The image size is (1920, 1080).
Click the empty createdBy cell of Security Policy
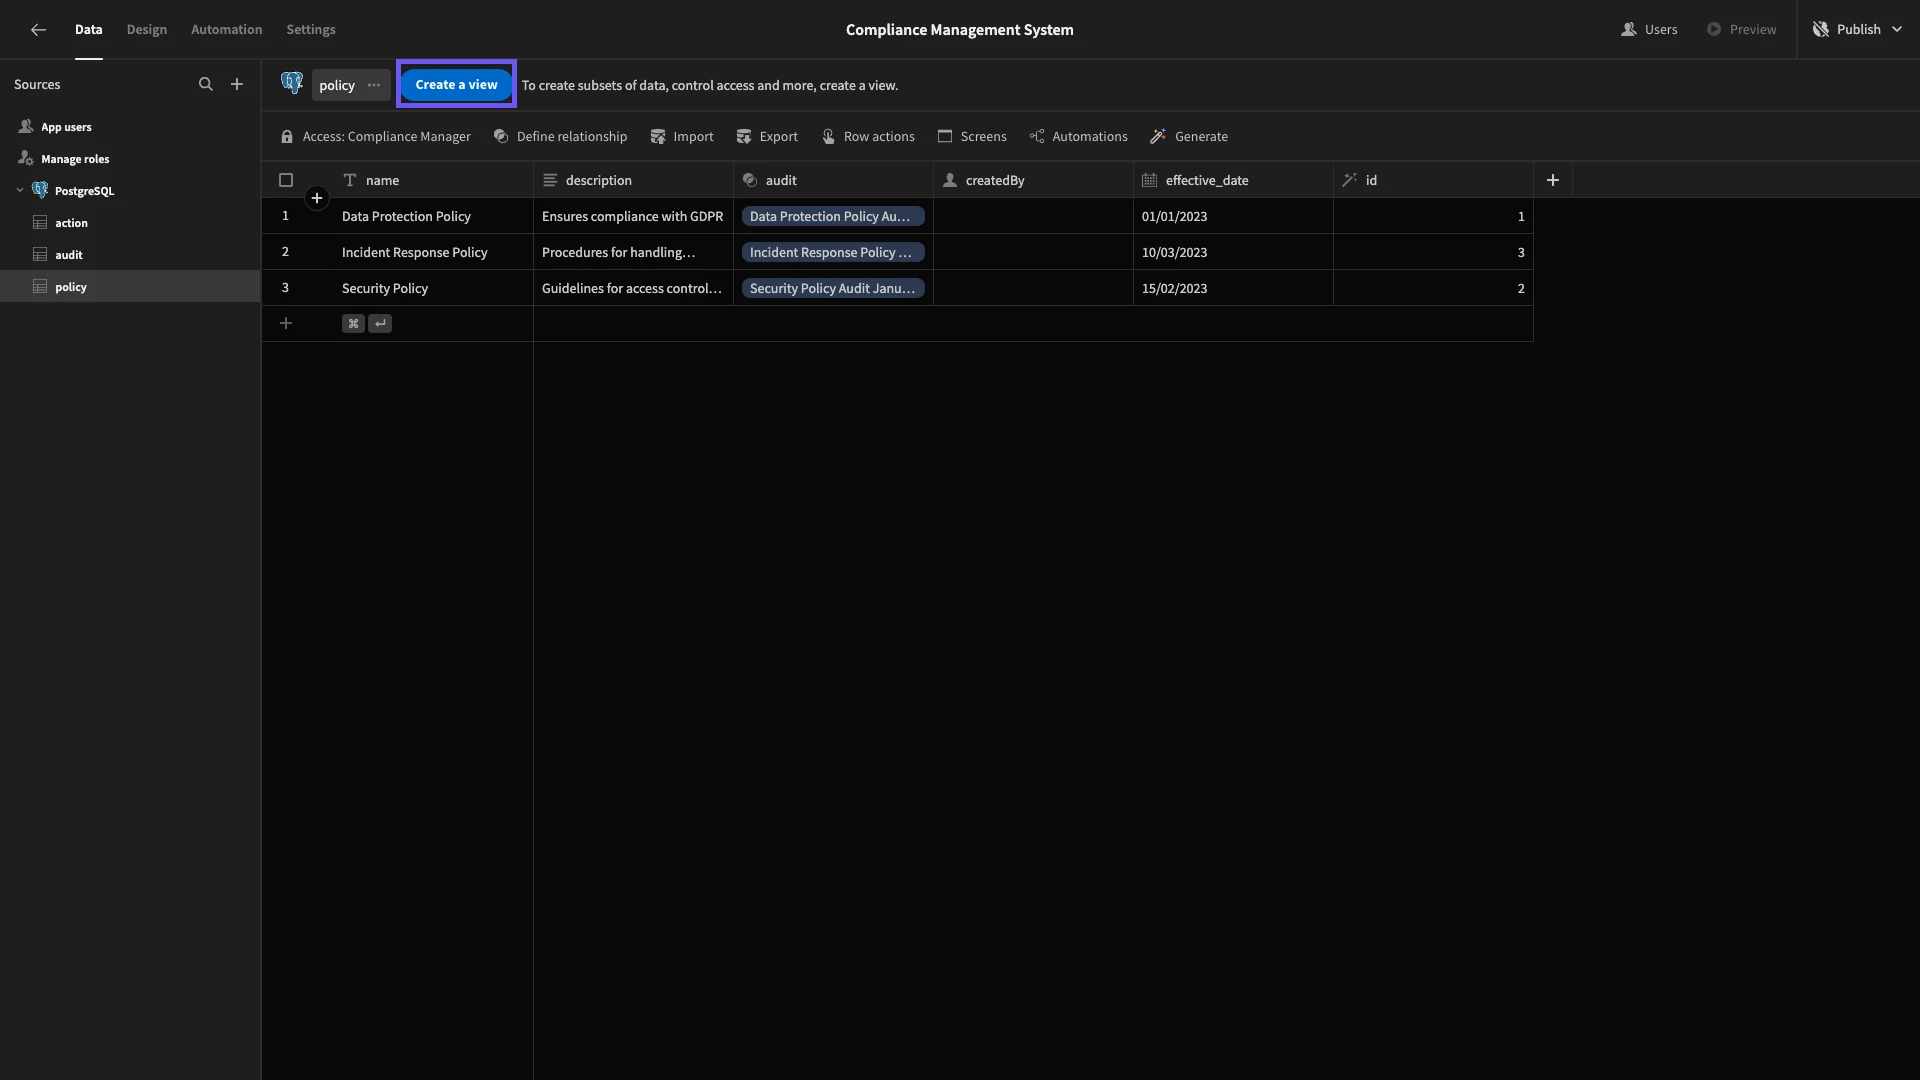1033,288
